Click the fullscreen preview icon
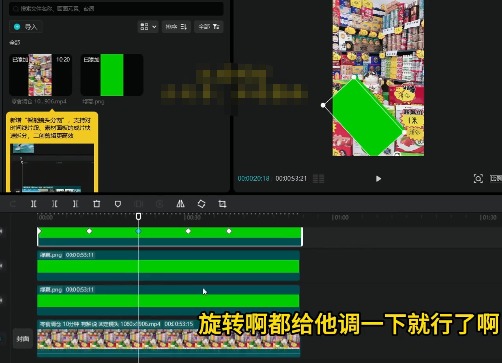This screenshot has height=363, width=502. 478,179
